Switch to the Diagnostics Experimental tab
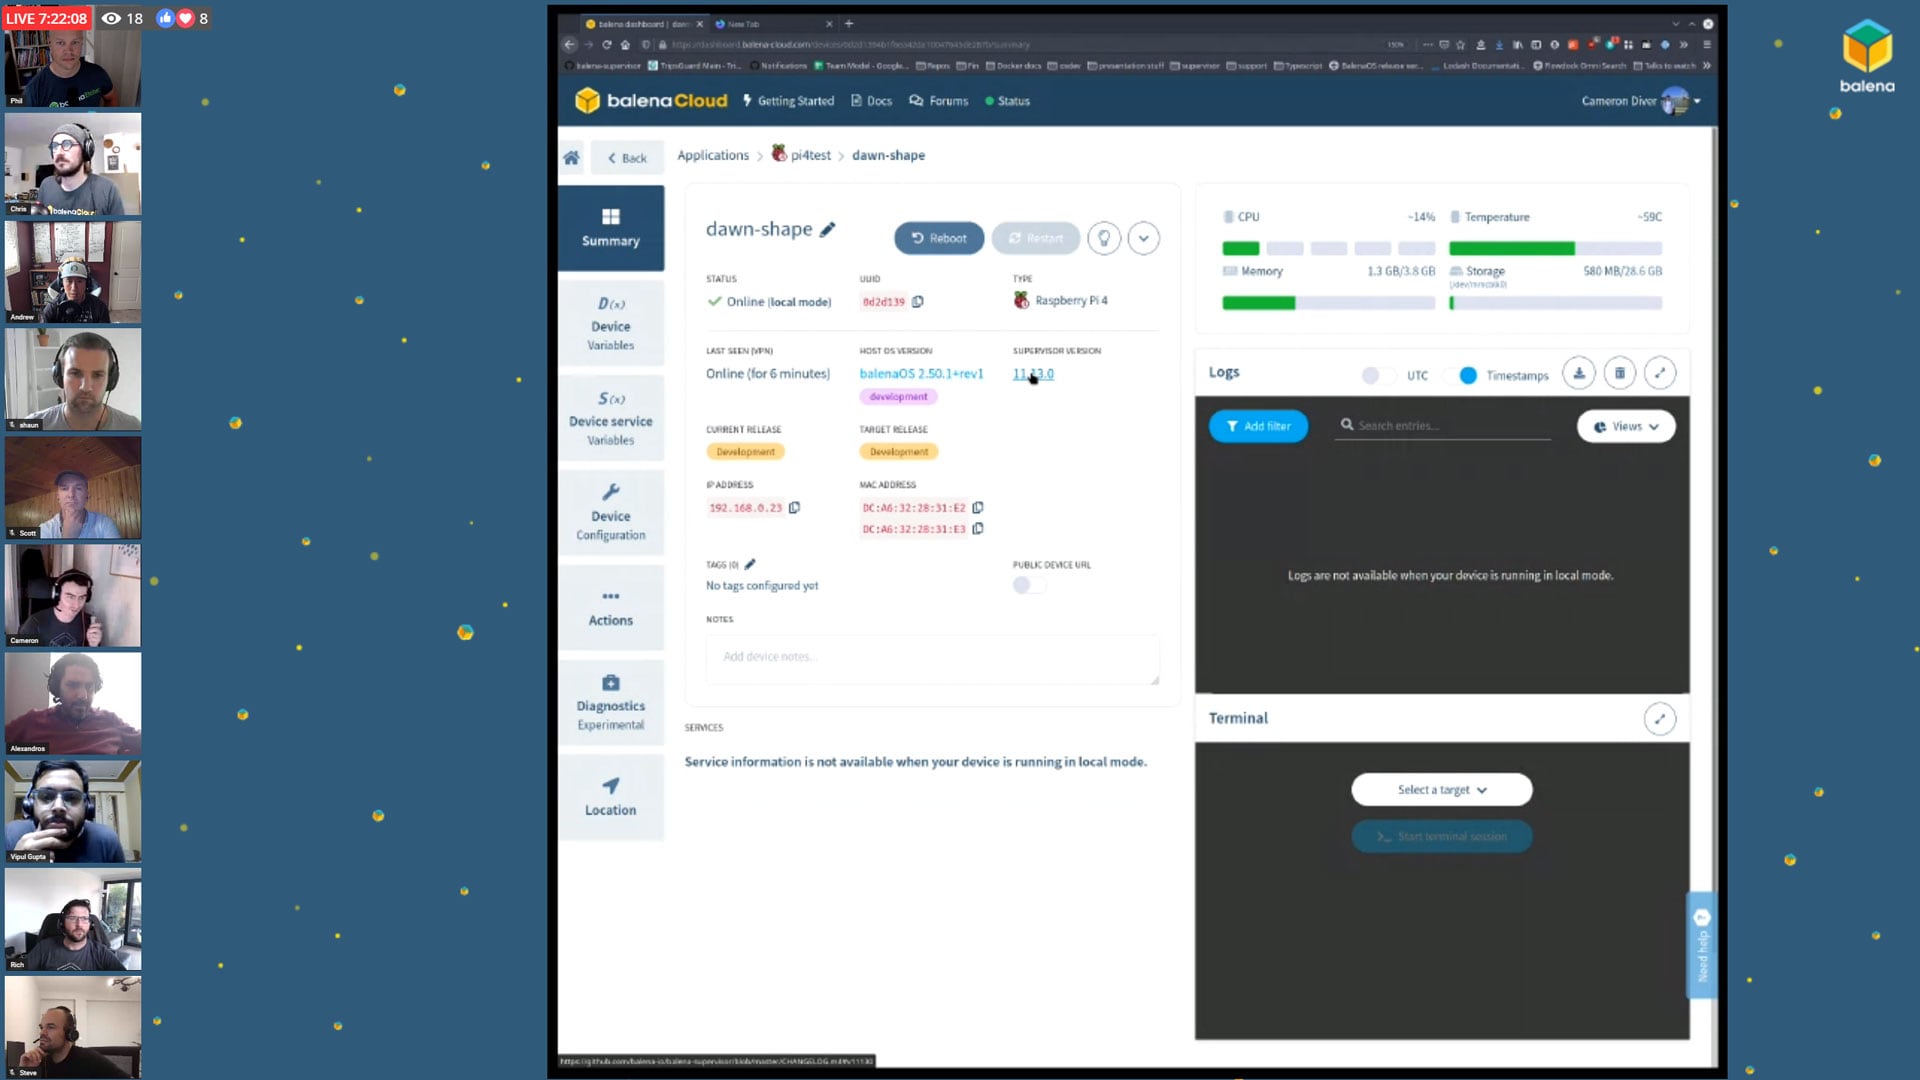This screenshot has height=1080, width=1920. (x=610, y=703)
